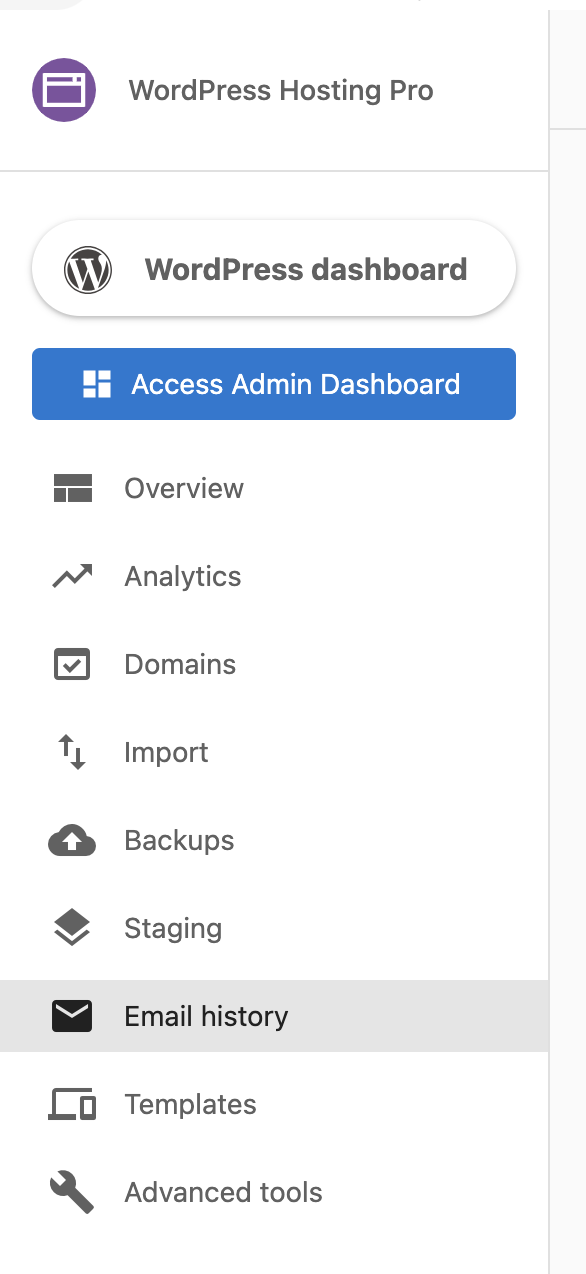Viewport: 586px width, 1274px height.
Task: Click the Advanced tools wrench icon
Action: [72, 1192]
